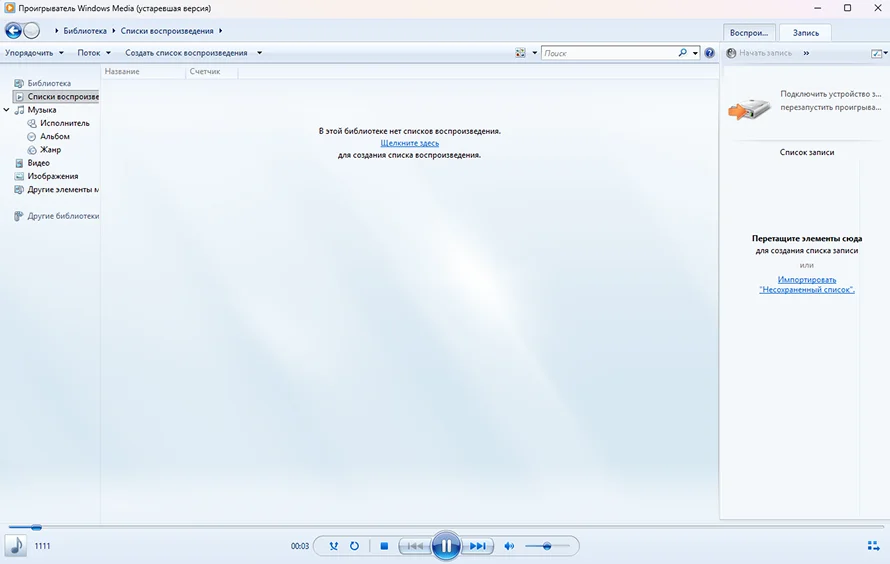The width and height of the screenshot is (890, 564).
Task: Adjust the volume slider
Action: pos(547,546)
